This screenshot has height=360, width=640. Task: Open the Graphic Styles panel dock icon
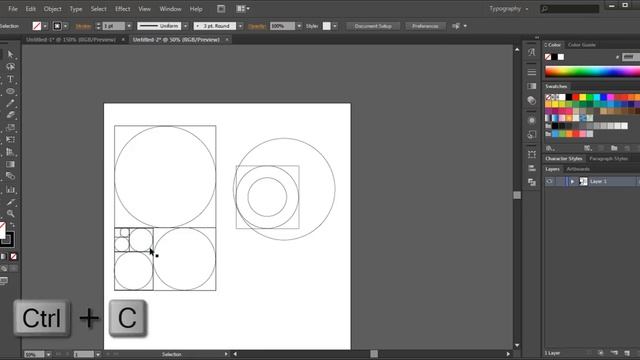pyautogui.click(x=531, y=134)
